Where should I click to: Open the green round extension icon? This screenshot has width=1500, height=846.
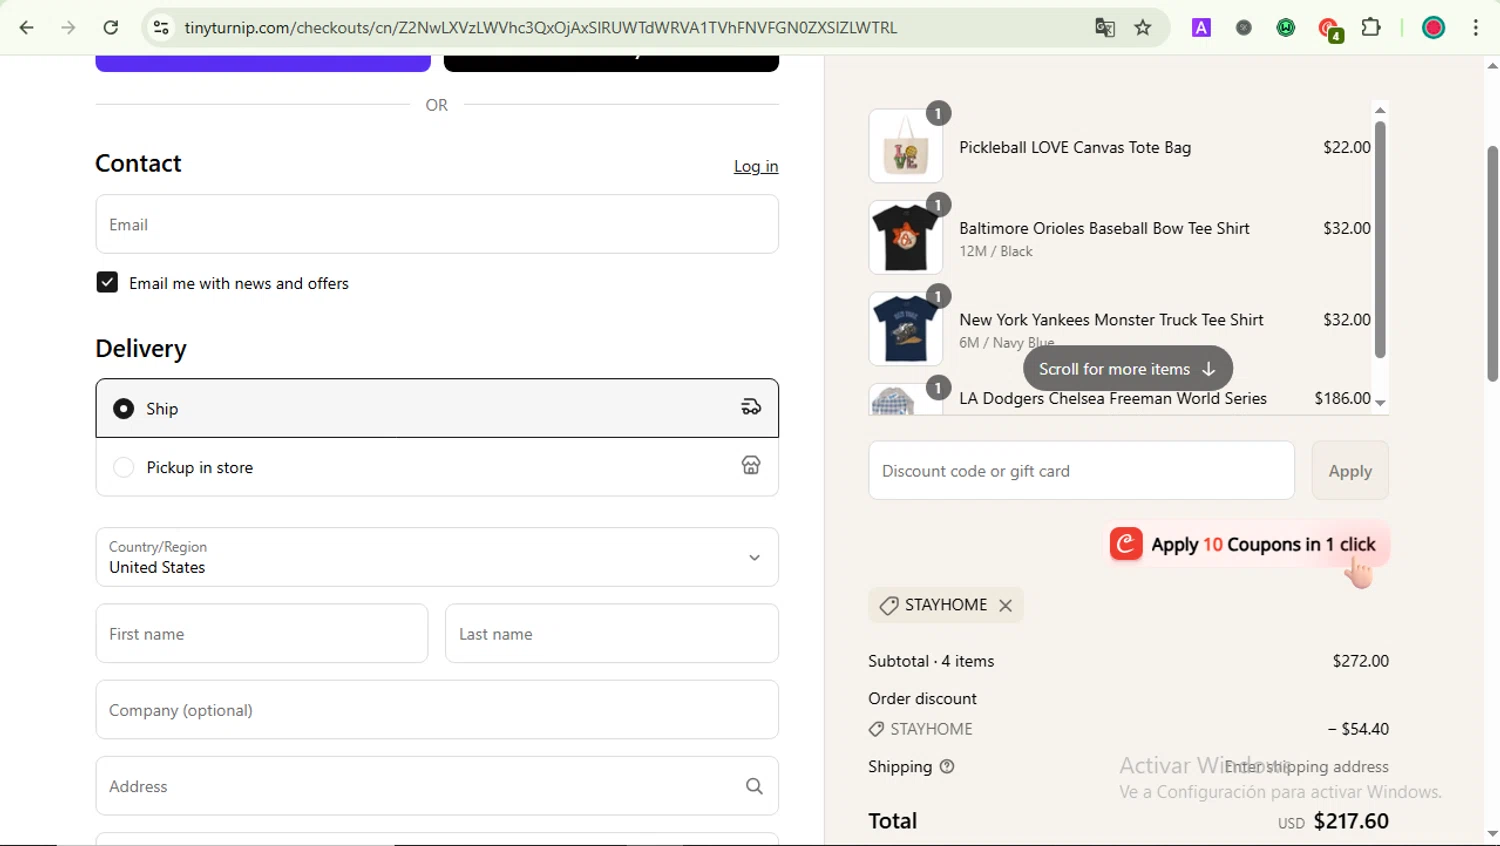pos(1286,28)
